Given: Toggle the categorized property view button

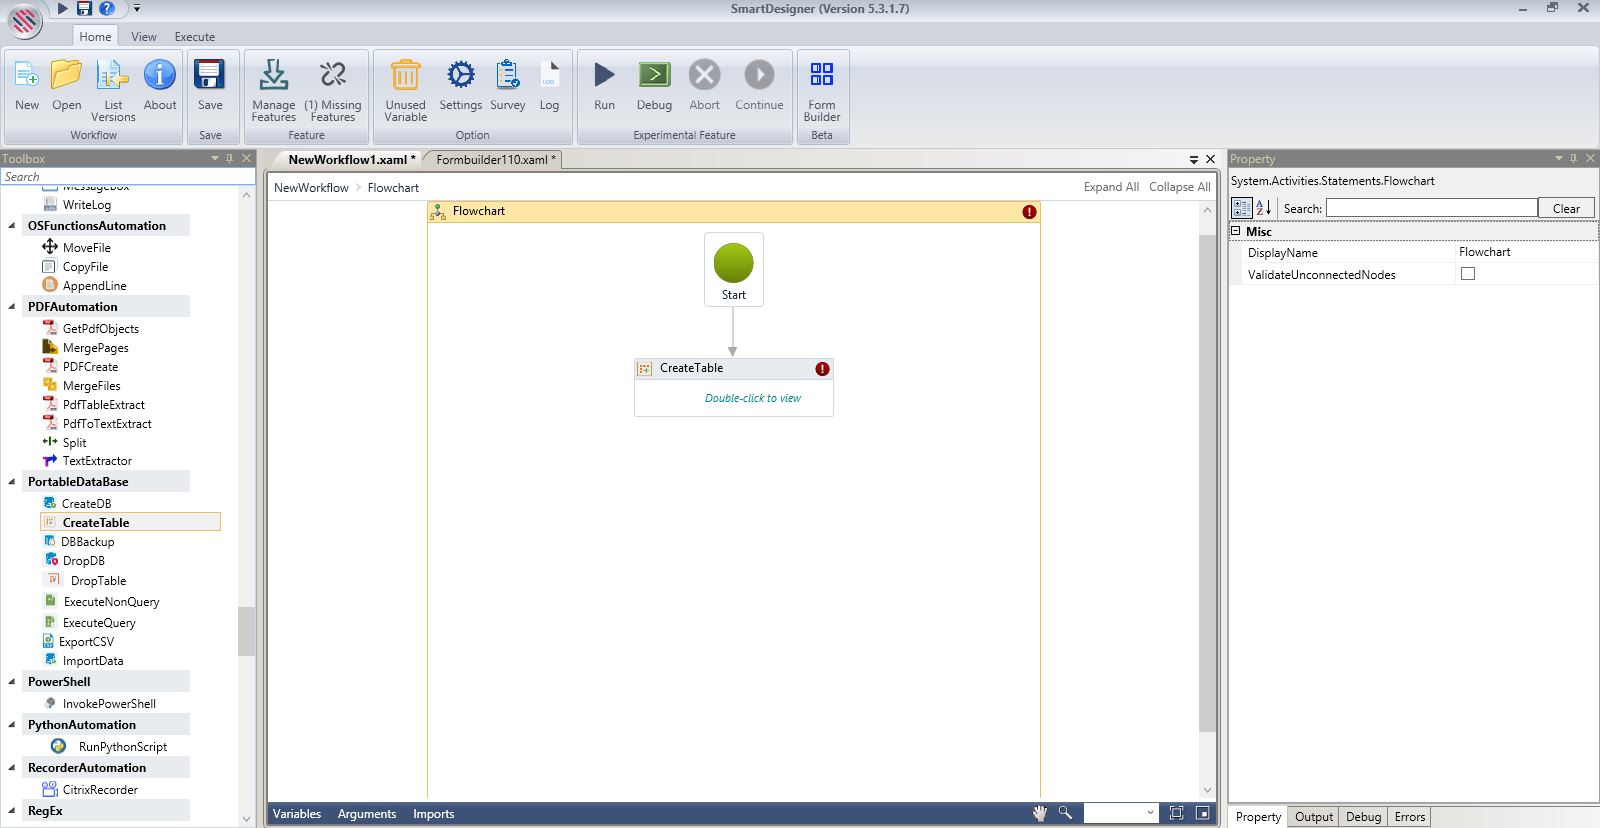Looking at the screenshot, I should (1242, 208).
